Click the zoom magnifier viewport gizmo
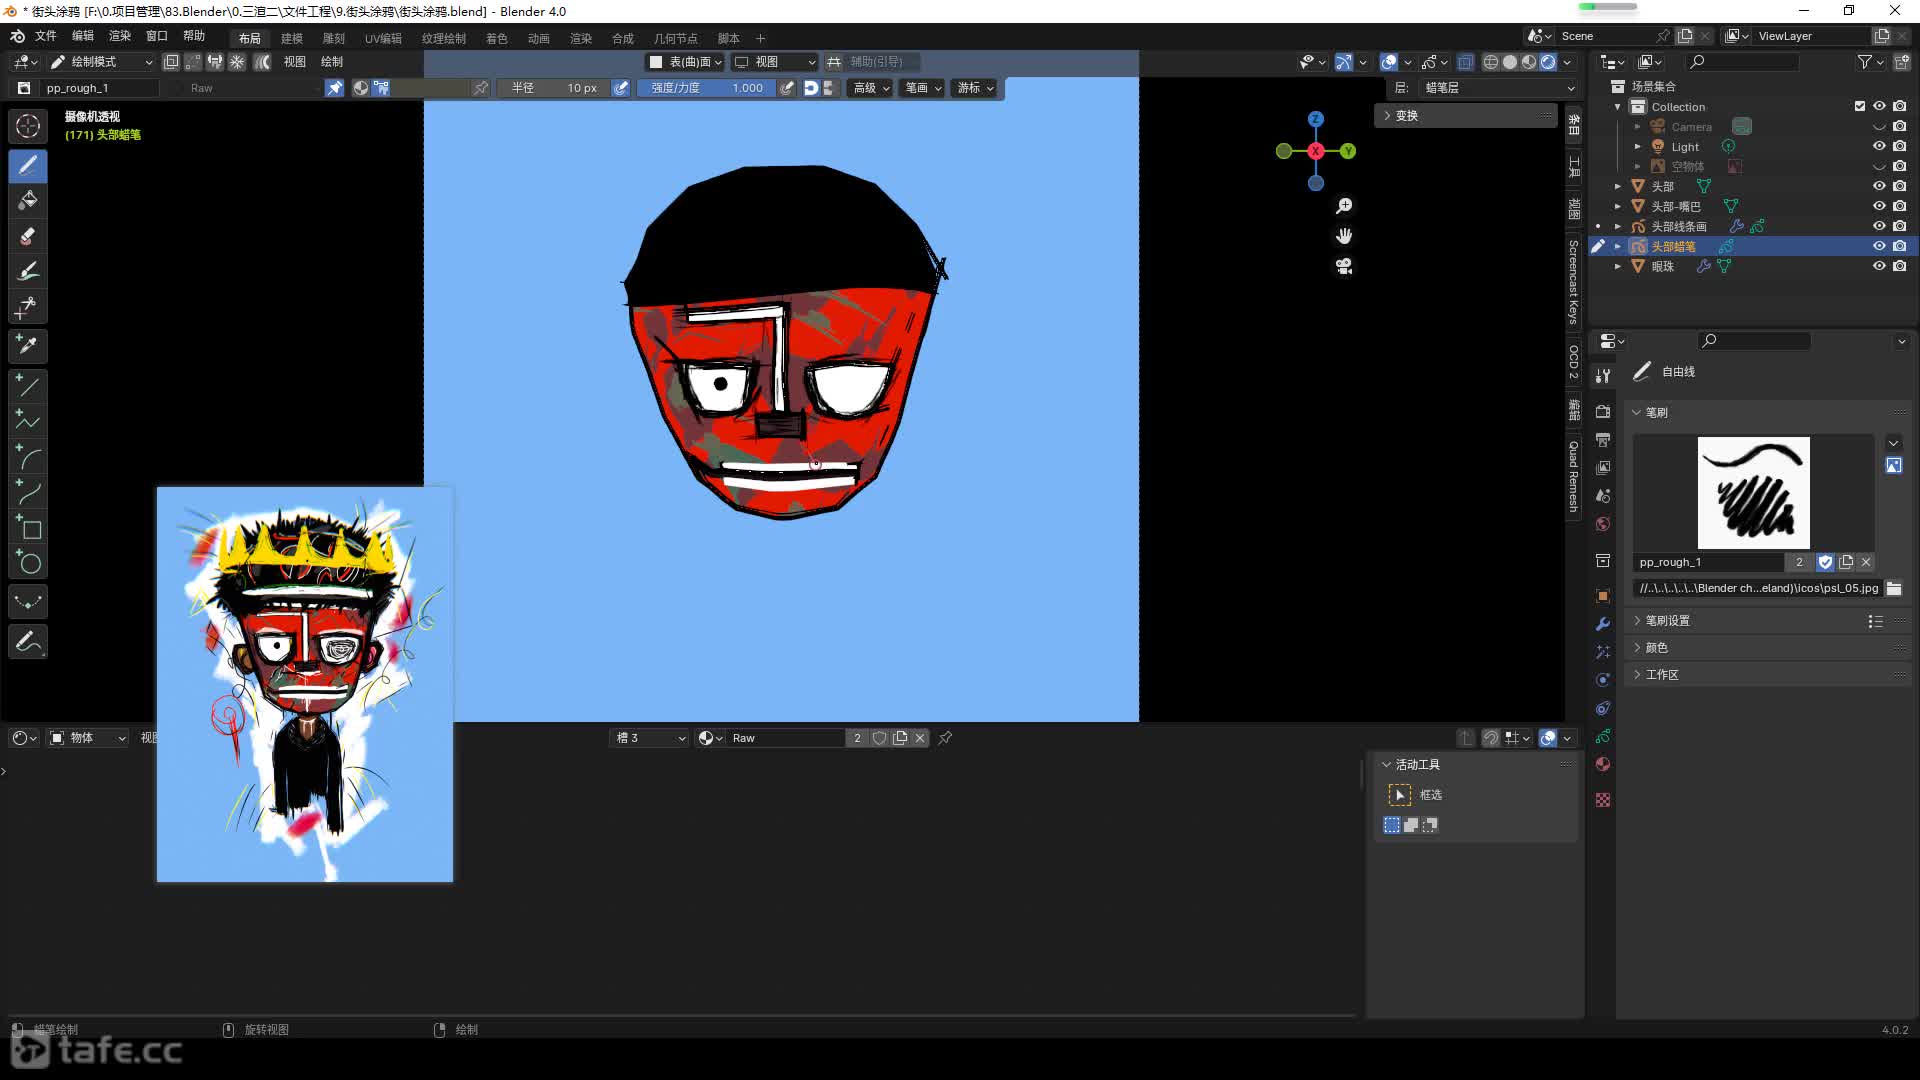Viewport: 1920px width, 1080px height. click(x=1344, y=206)
